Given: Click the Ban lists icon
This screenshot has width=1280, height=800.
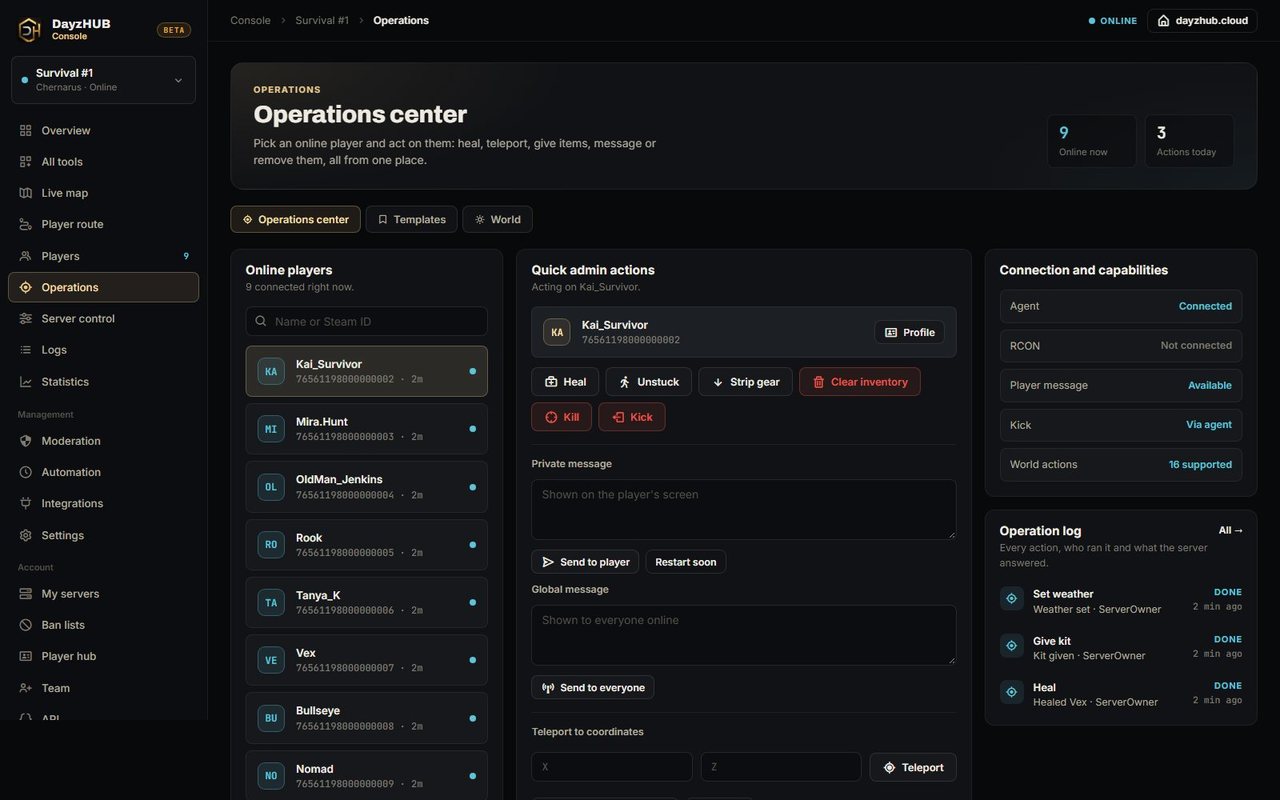Looking at the screenshot, I should (26, 625).
